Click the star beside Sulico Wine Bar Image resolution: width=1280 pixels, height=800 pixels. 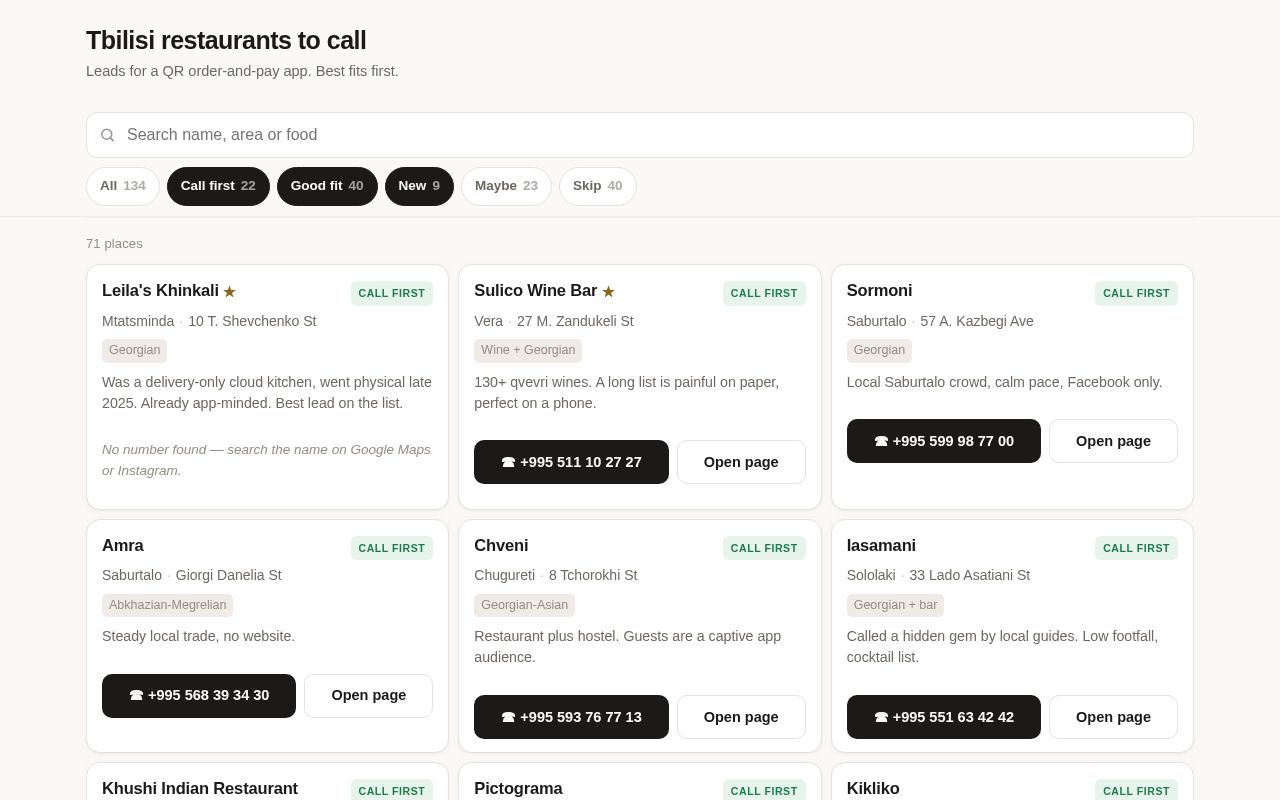[608, 292]
